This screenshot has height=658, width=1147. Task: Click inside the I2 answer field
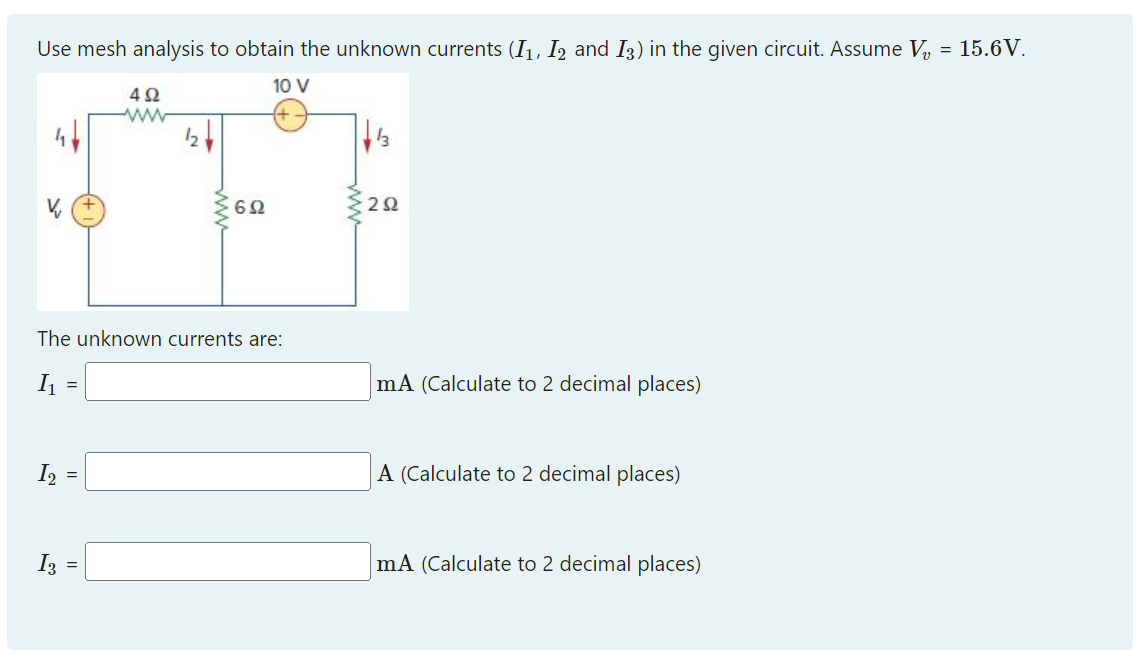228,473
